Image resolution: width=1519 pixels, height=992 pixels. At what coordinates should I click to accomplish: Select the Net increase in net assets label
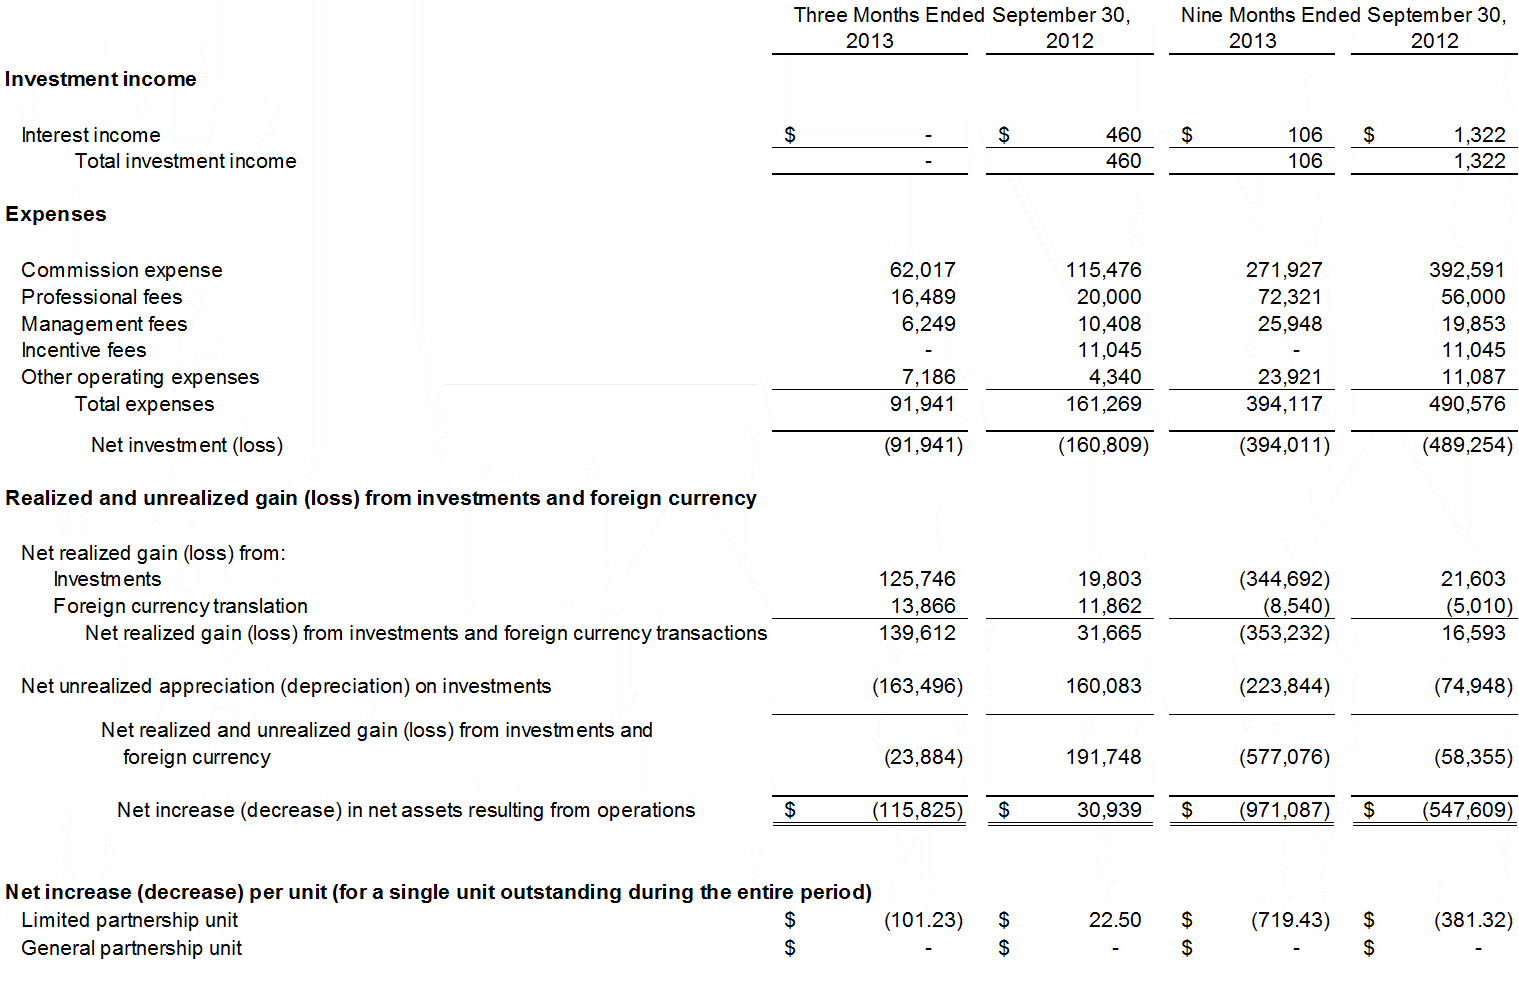(x=406, y=810)
